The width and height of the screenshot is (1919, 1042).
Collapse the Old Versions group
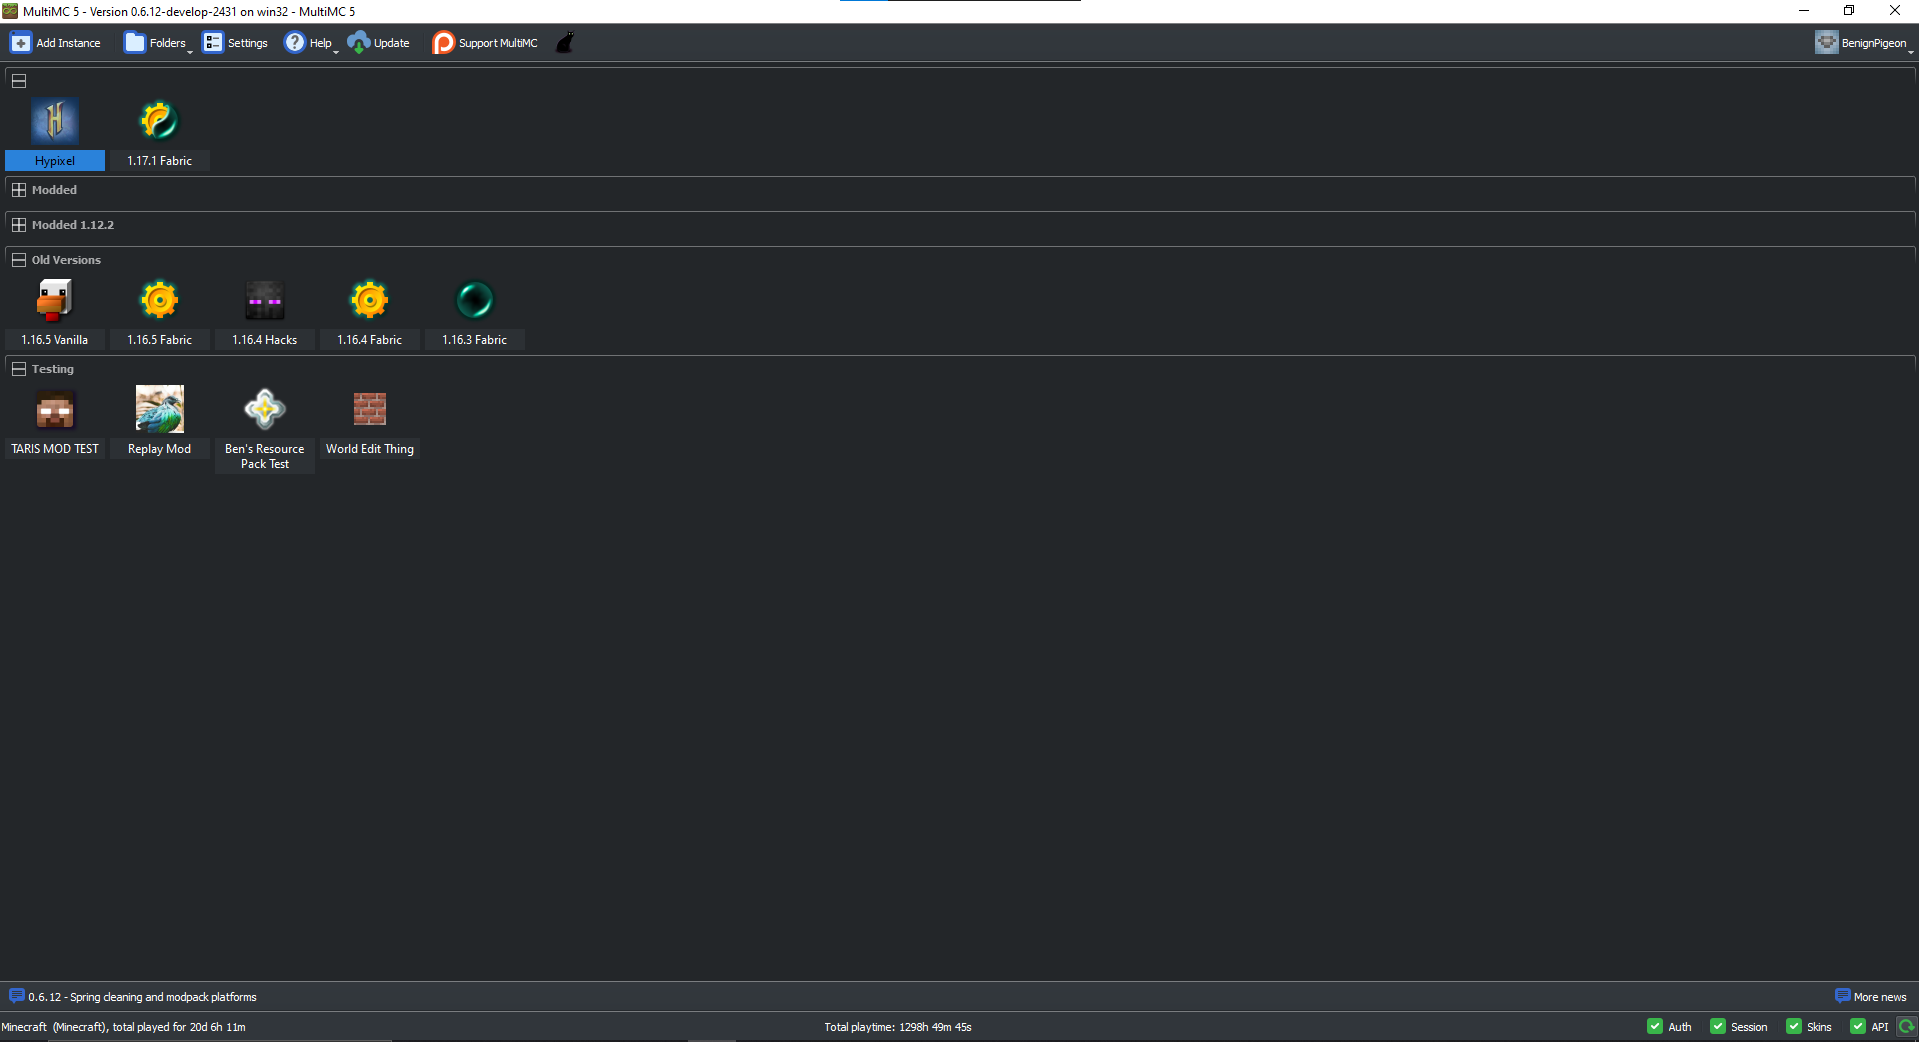(19, 260)
